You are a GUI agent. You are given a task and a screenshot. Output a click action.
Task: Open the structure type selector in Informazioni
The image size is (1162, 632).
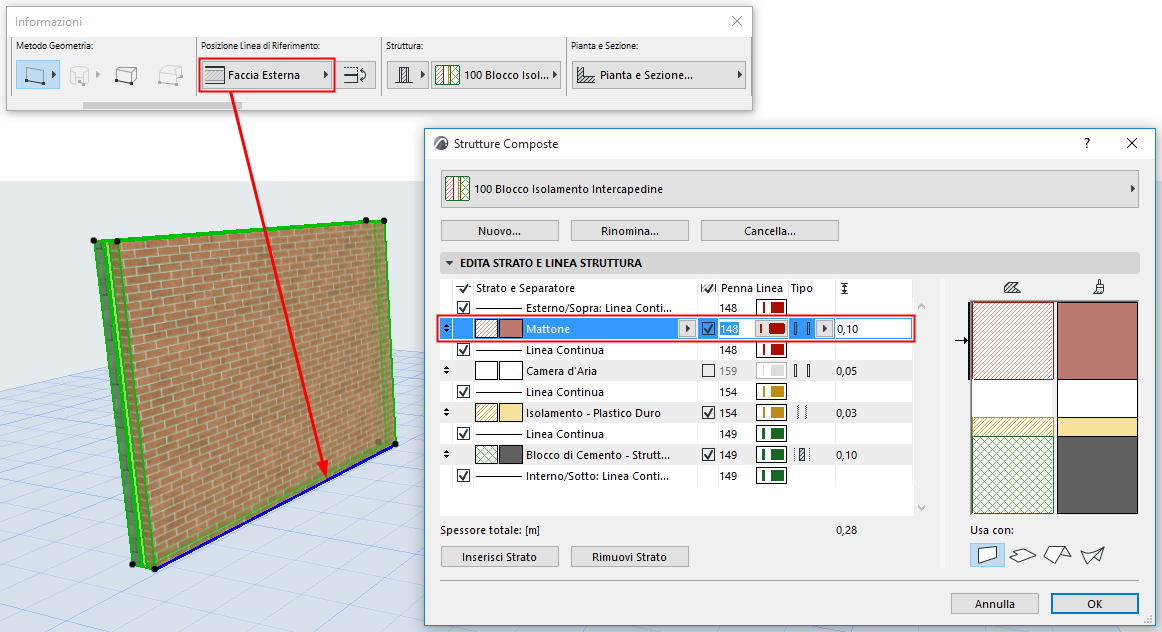[408, 75]
